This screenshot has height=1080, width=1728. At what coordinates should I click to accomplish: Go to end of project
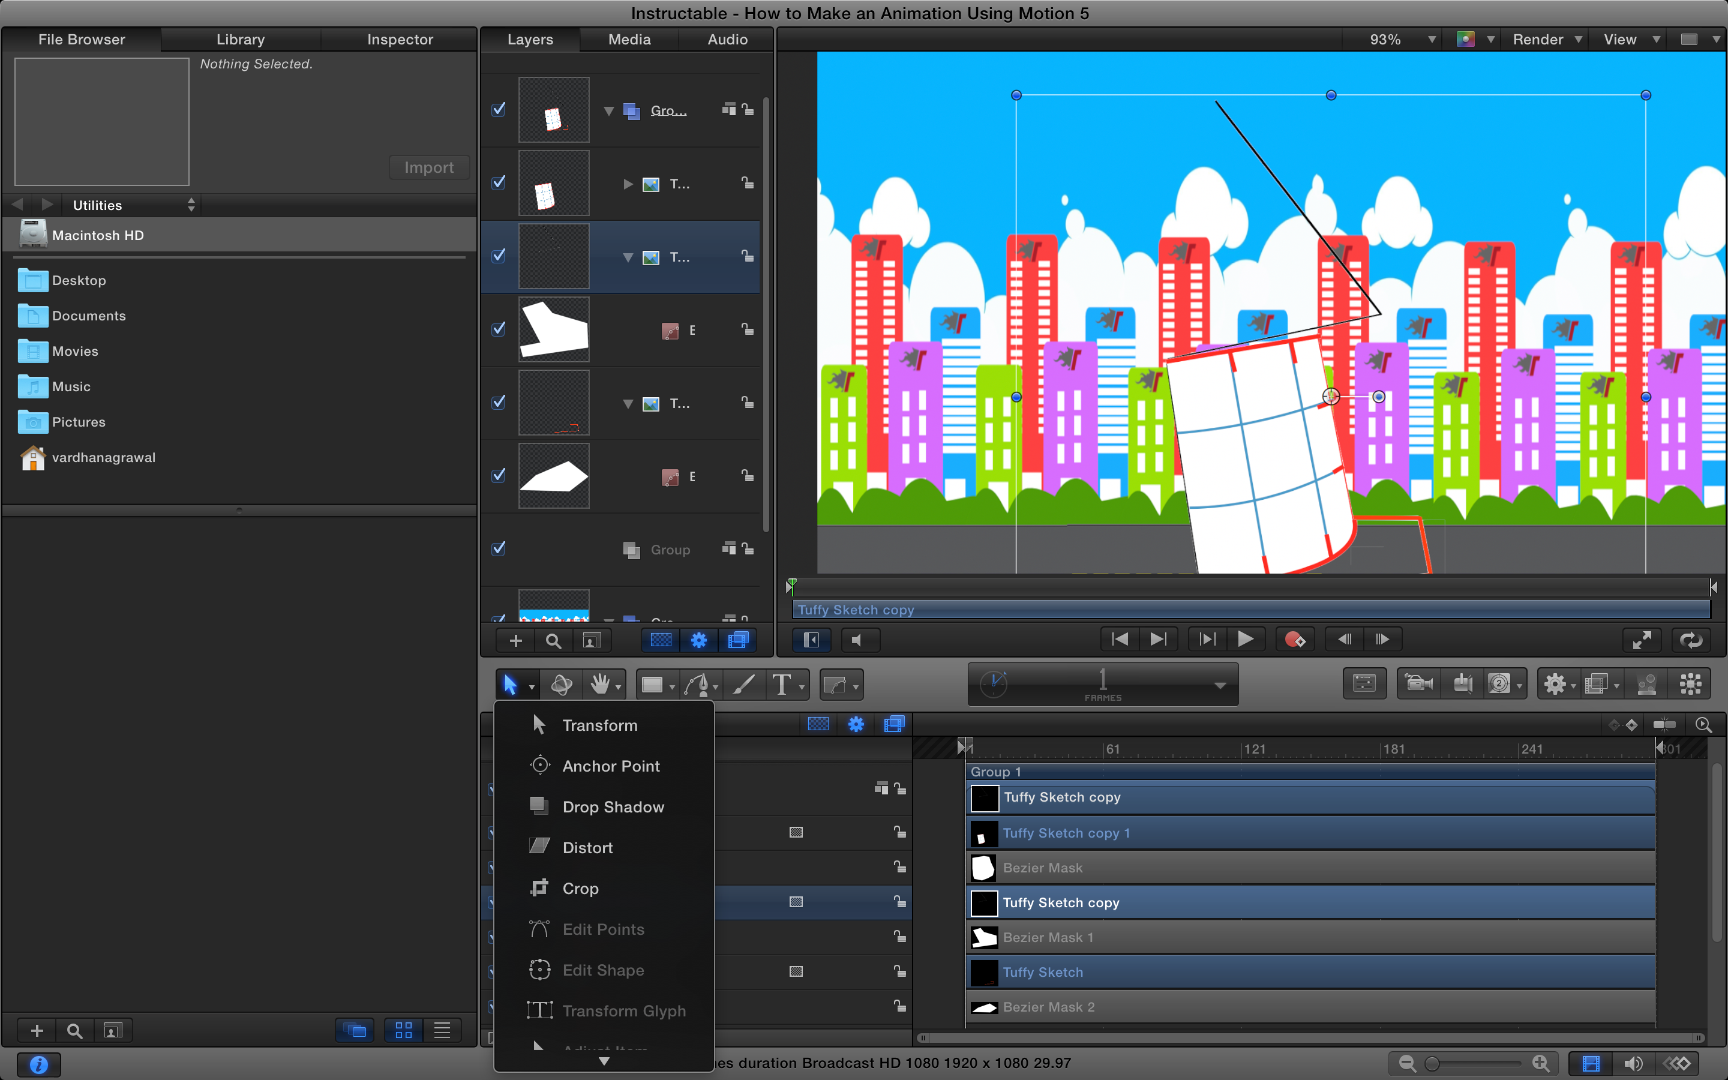coord(1158,639)
